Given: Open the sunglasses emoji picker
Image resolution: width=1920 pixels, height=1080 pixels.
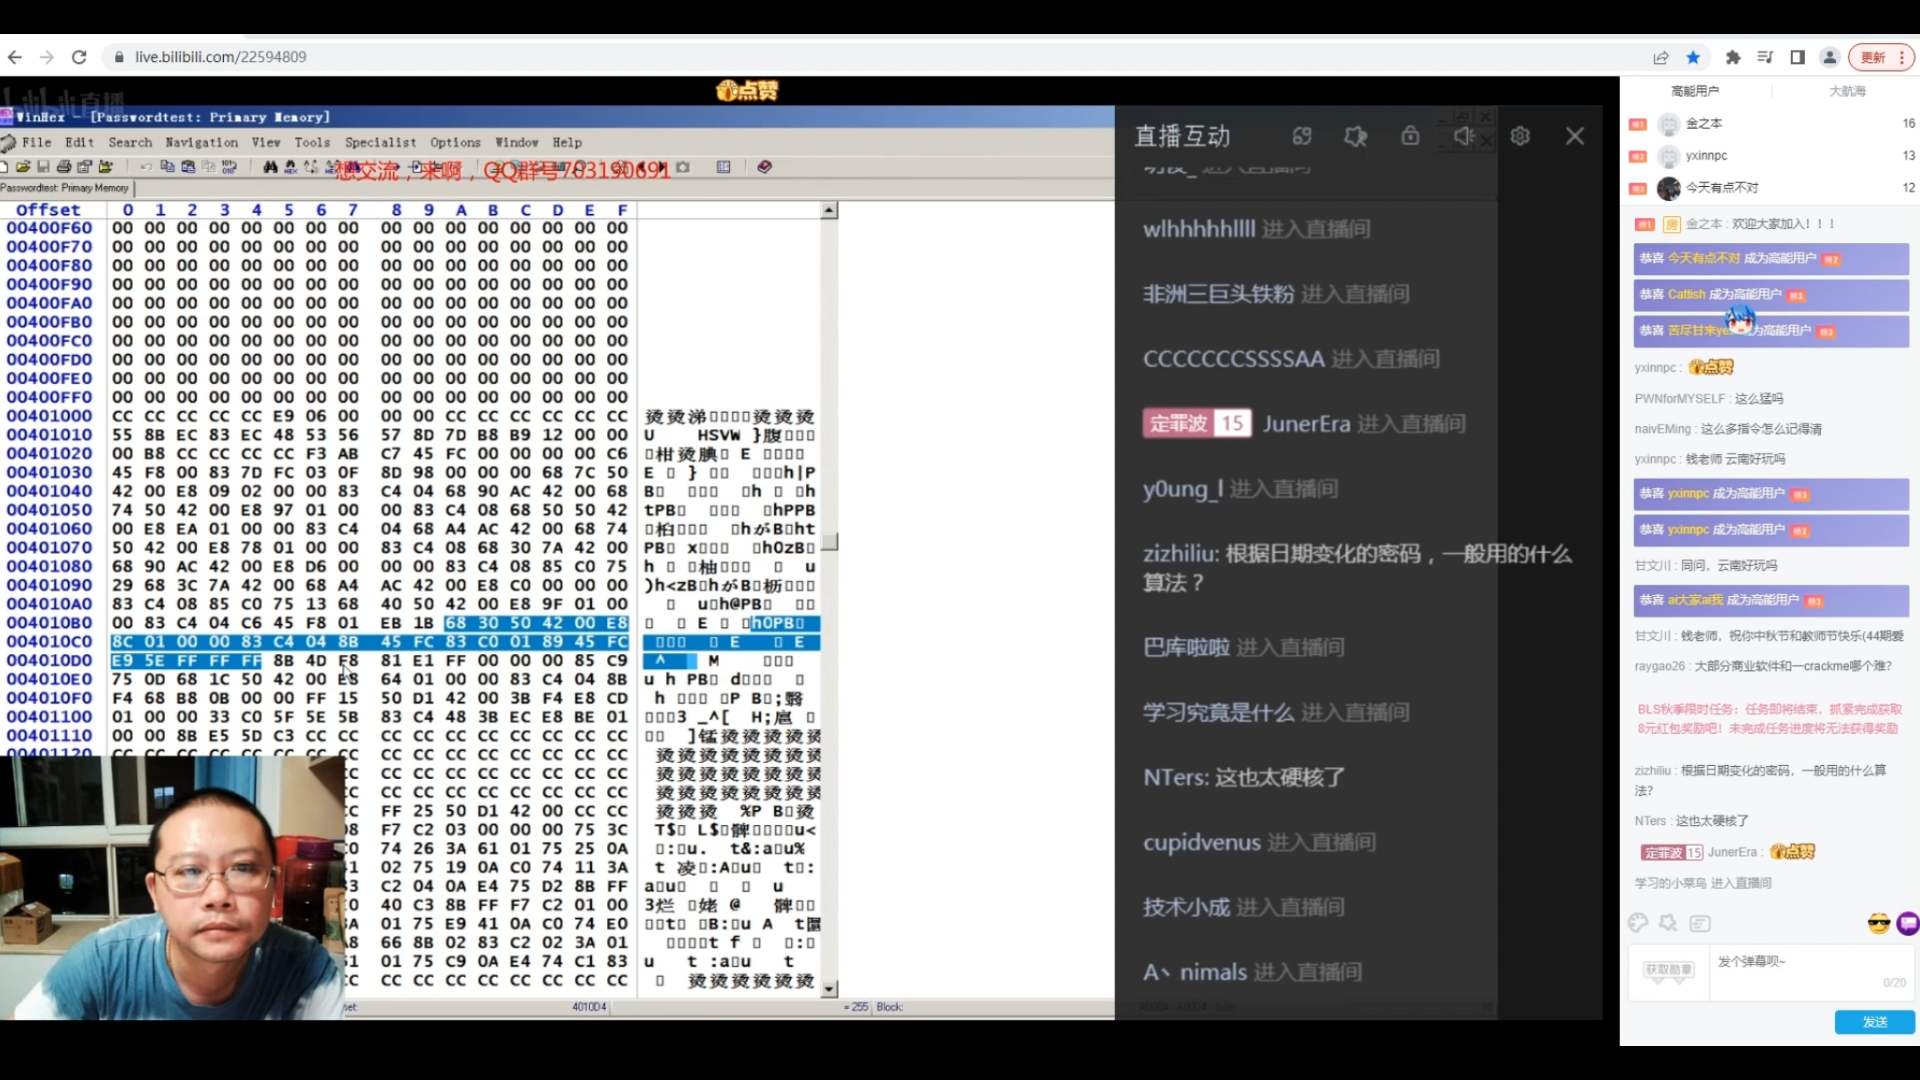Looking at the screenshot, I should (x=1879, y=924).
